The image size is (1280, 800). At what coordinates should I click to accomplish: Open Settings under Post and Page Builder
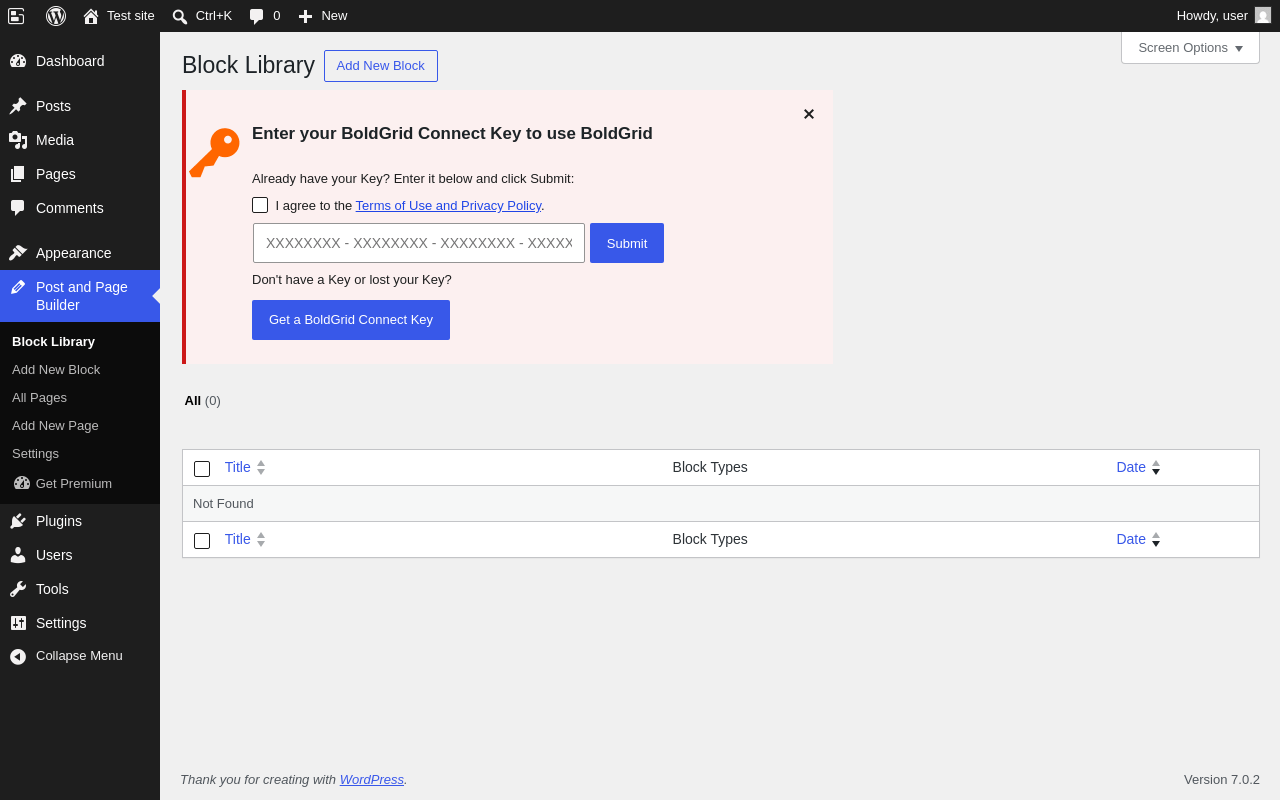[x=35, y=453]
